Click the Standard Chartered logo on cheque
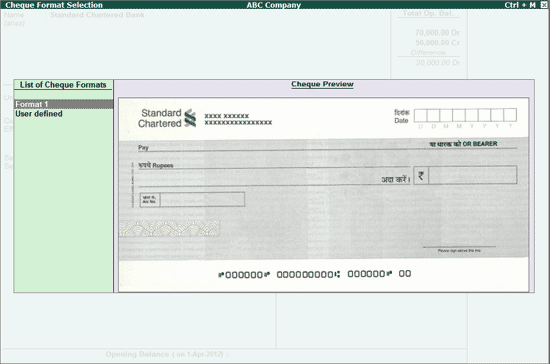Image resolution: width=550 pixels, height=364 pixels. point(167,118)
